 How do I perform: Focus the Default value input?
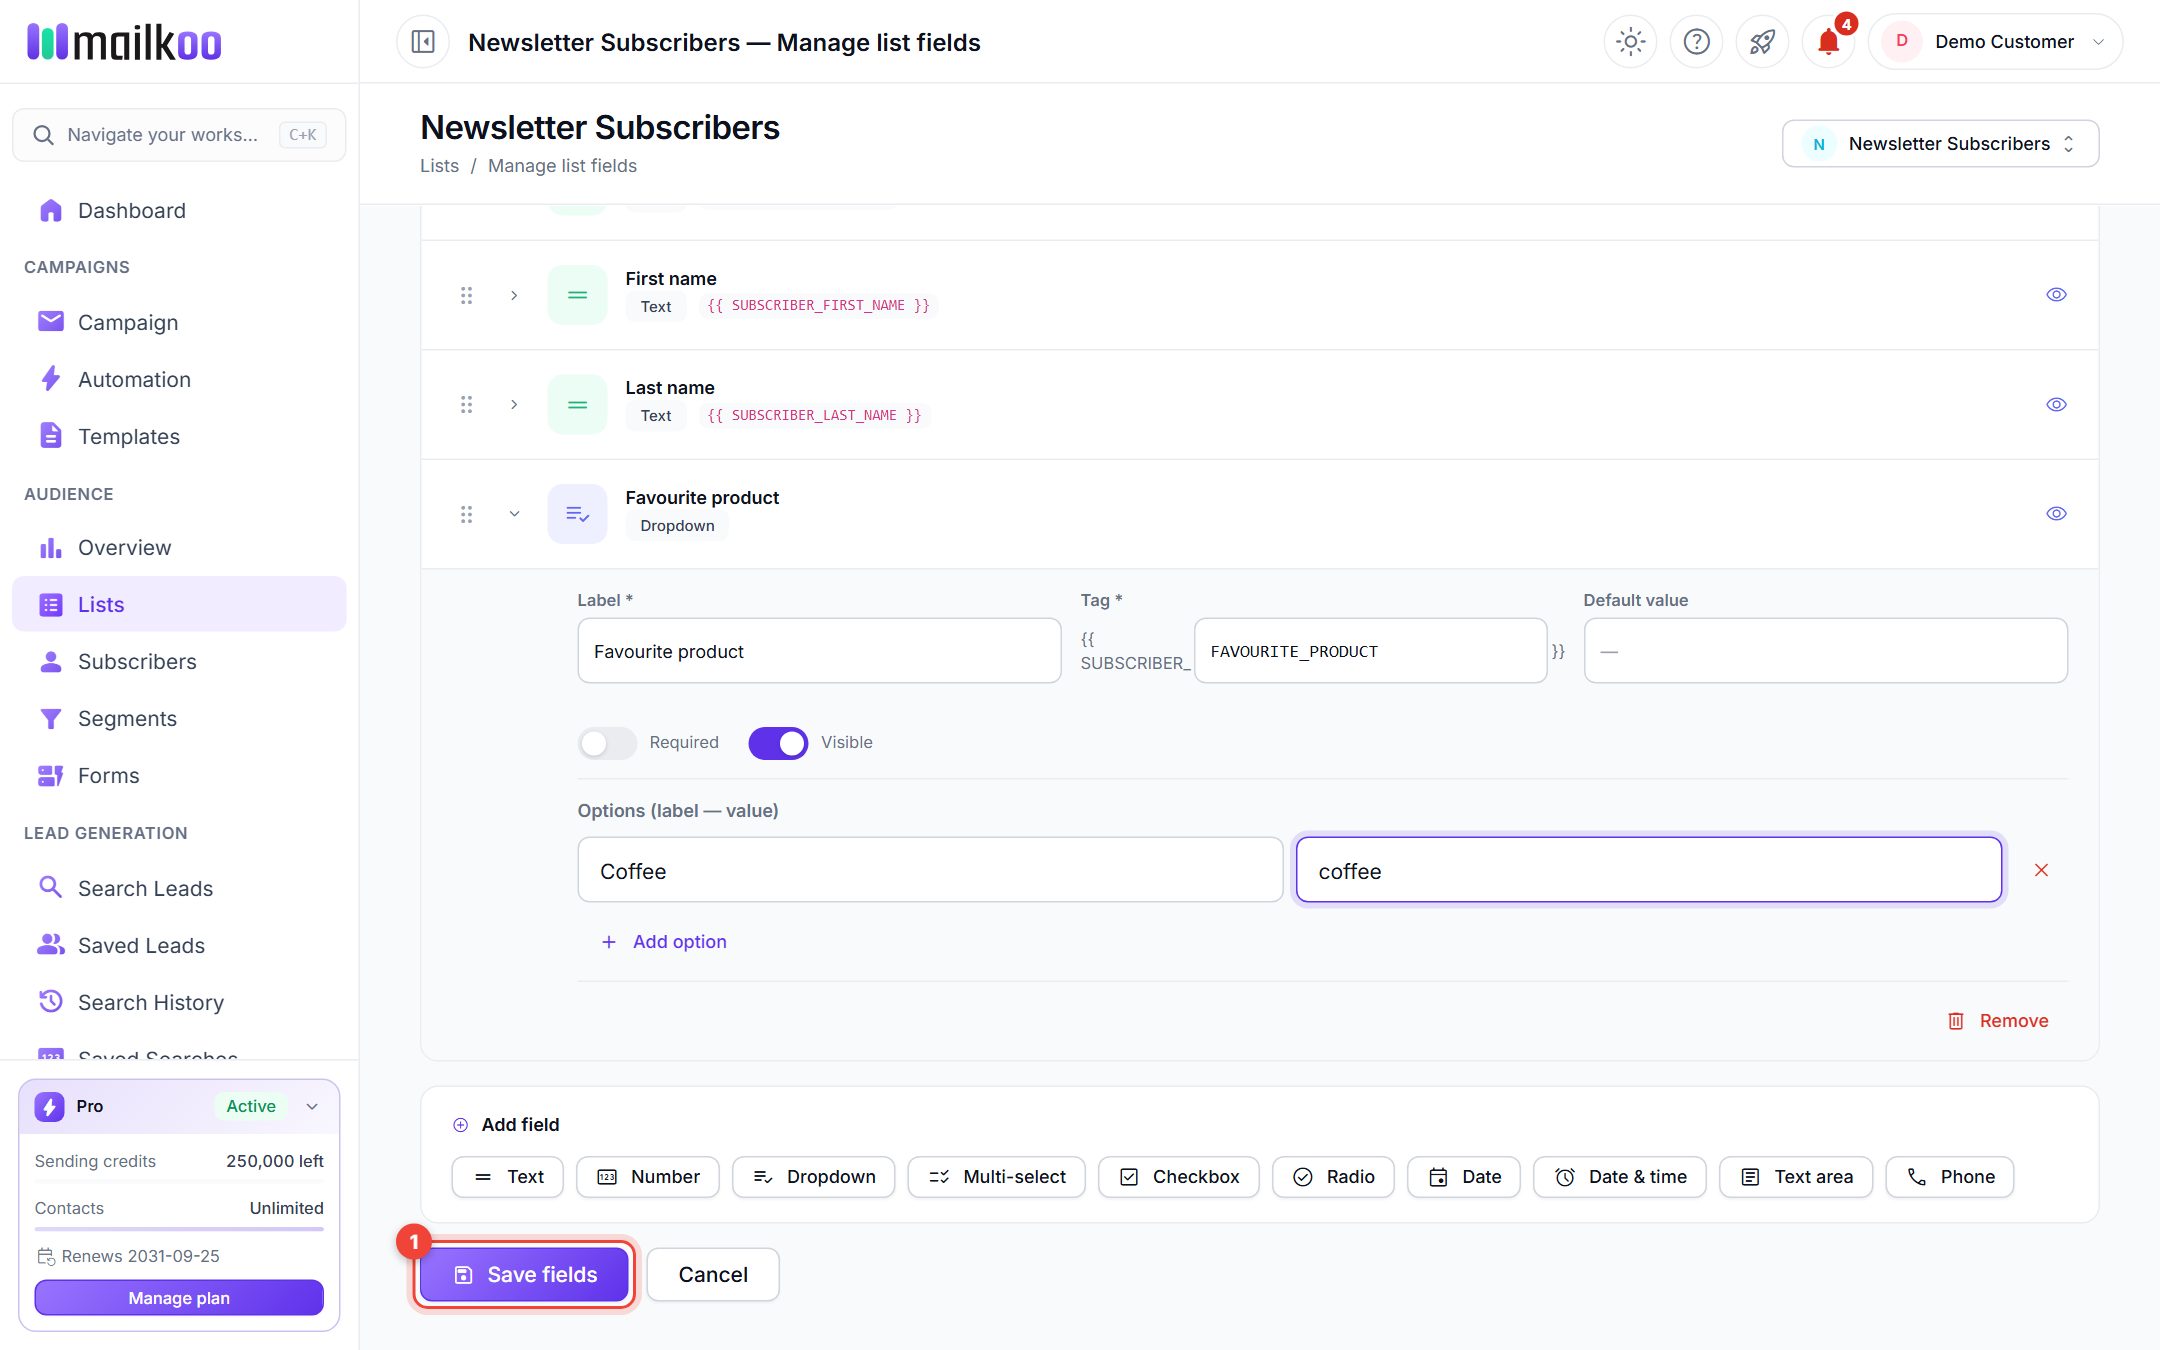[x=1825, y=651]
